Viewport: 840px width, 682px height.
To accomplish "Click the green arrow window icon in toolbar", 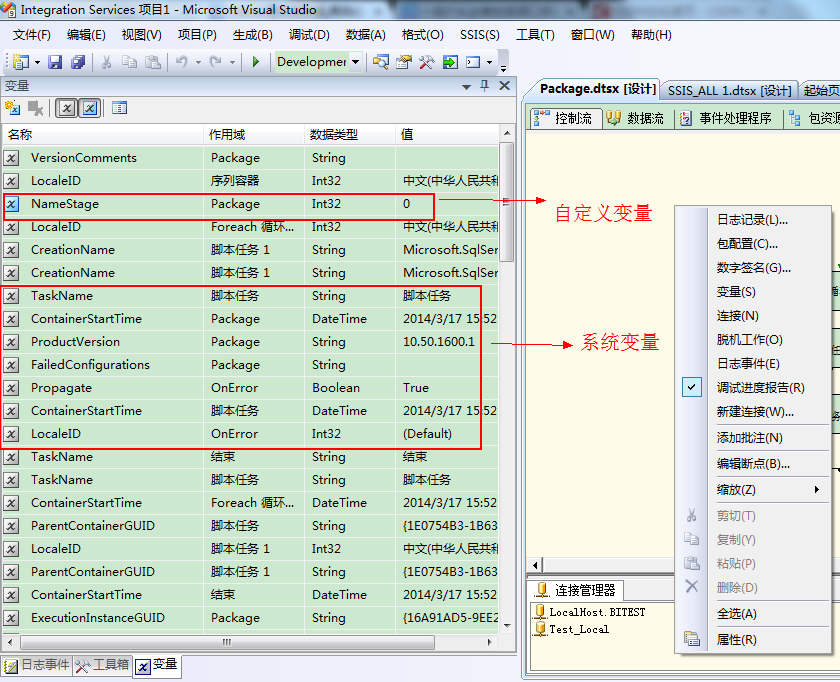I will [450, 62].
